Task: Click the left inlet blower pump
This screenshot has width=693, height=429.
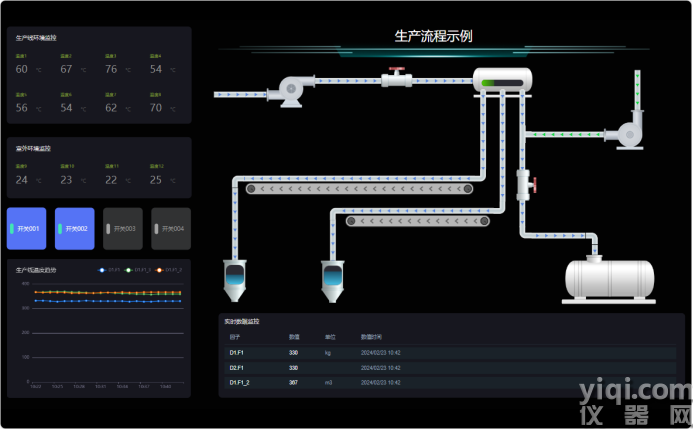Action: (x=291, y=91)
